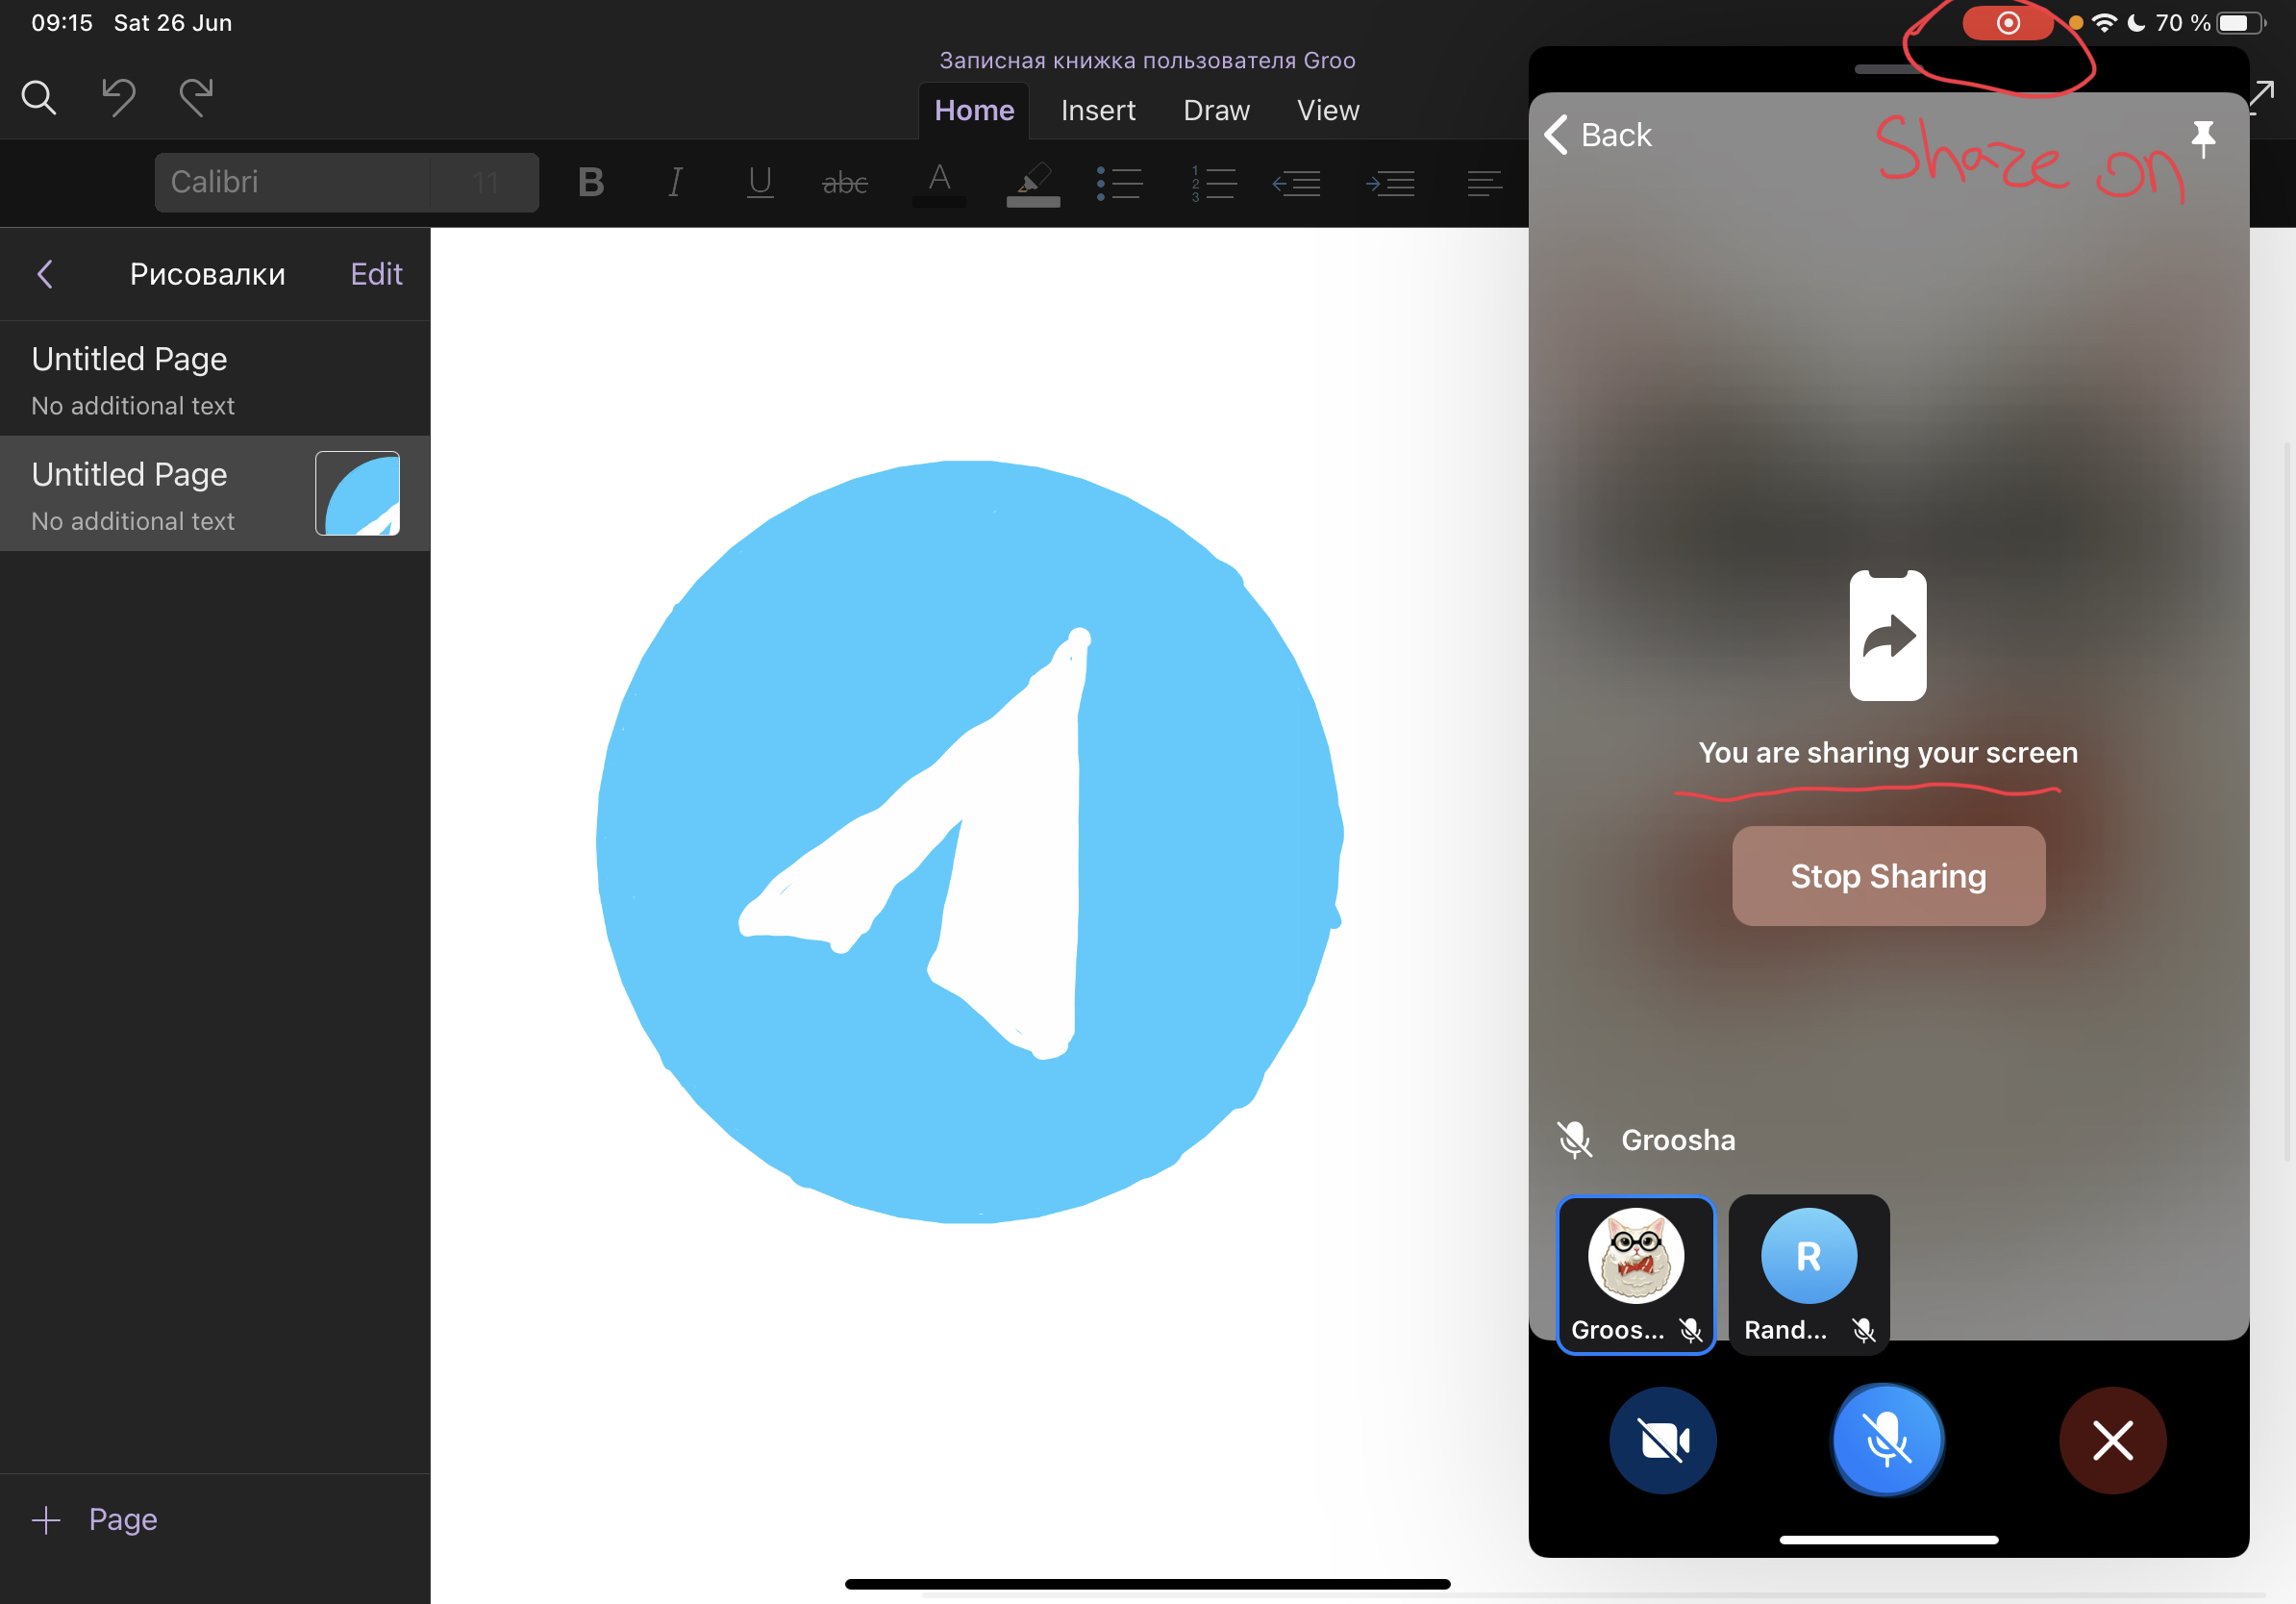Open the Calibri font dropdown
This screenshot has height=1604, width=2296.
point(292,182)
